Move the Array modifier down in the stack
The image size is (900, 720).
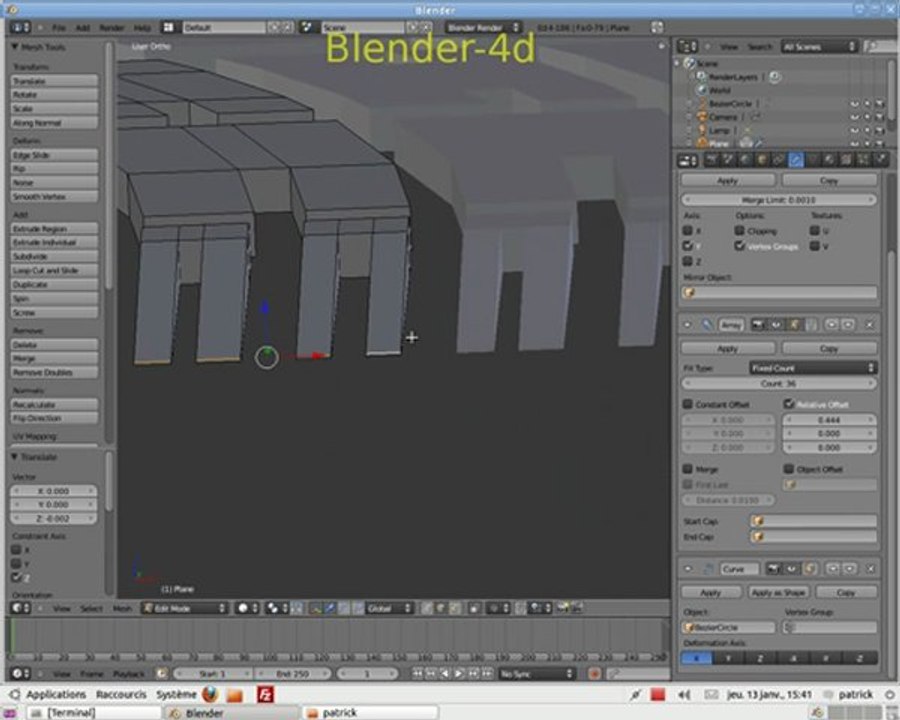coord(848,325)
